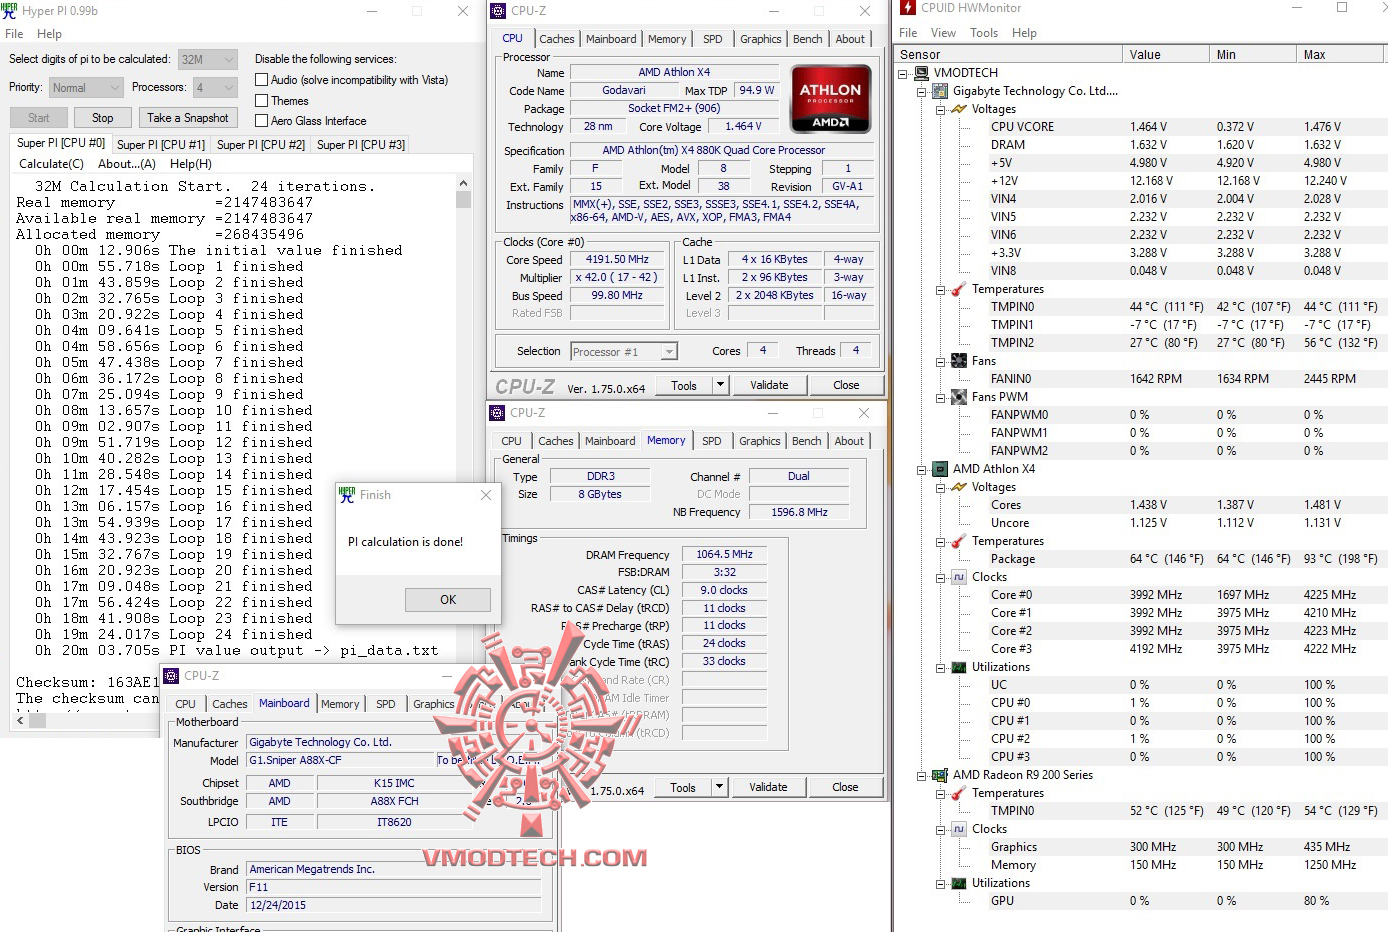Image resolution: width=1388 pixels, height=932 pixels.
Task: Click the title icon of the CPU-Z Memory window
Action: pyautogui.click(x=497, y=413)
